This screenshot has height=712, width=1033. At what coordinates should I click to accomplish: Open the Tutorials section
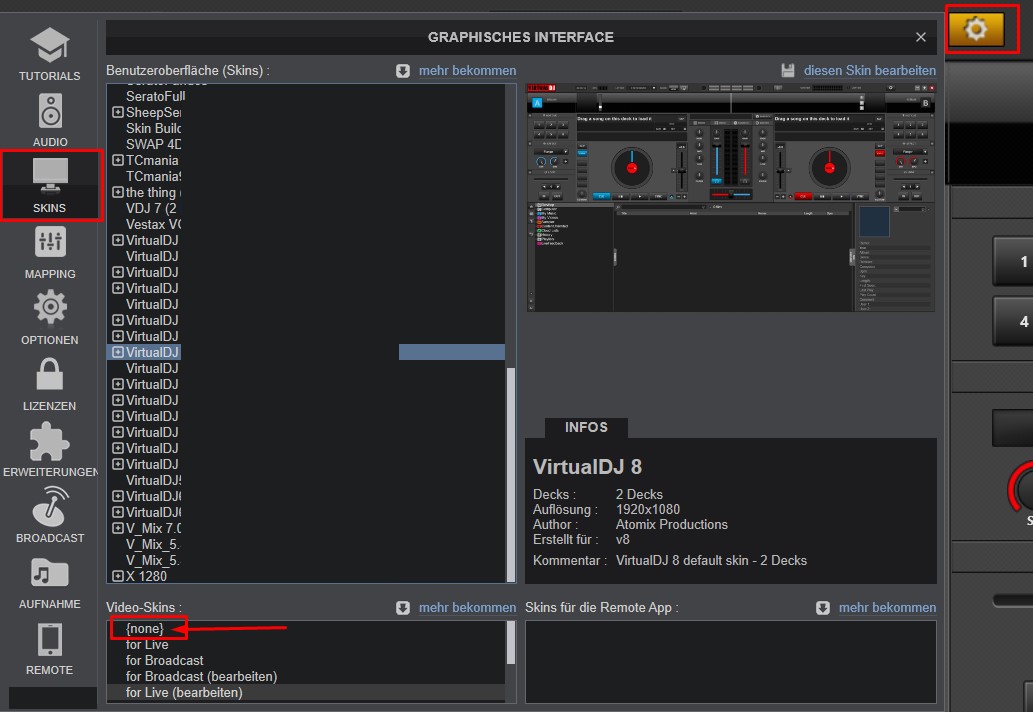[x=49, y=54]
